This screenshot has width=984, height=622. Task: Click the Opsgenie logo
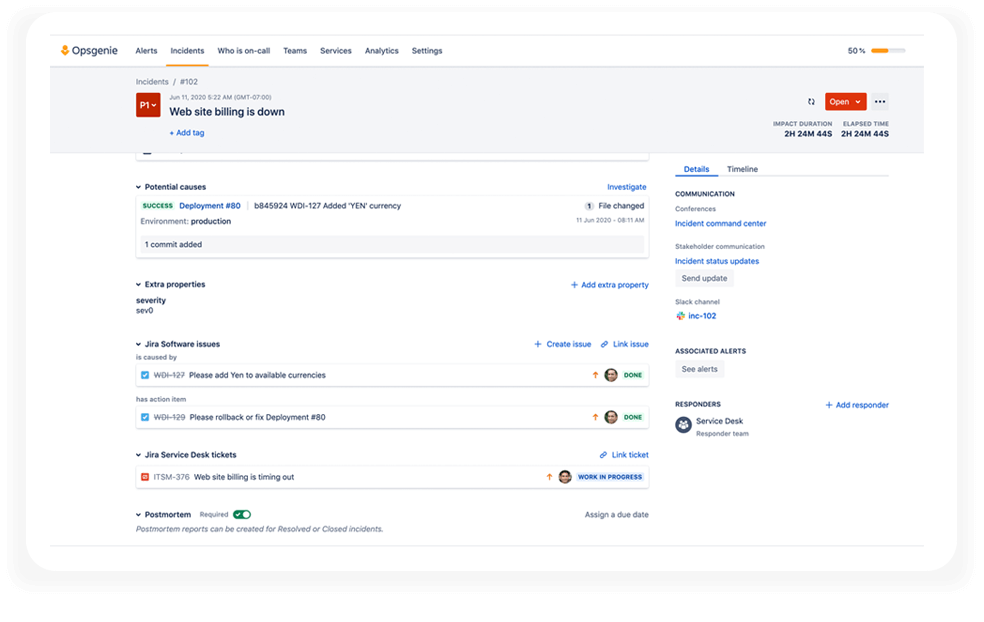click(88, 50)
